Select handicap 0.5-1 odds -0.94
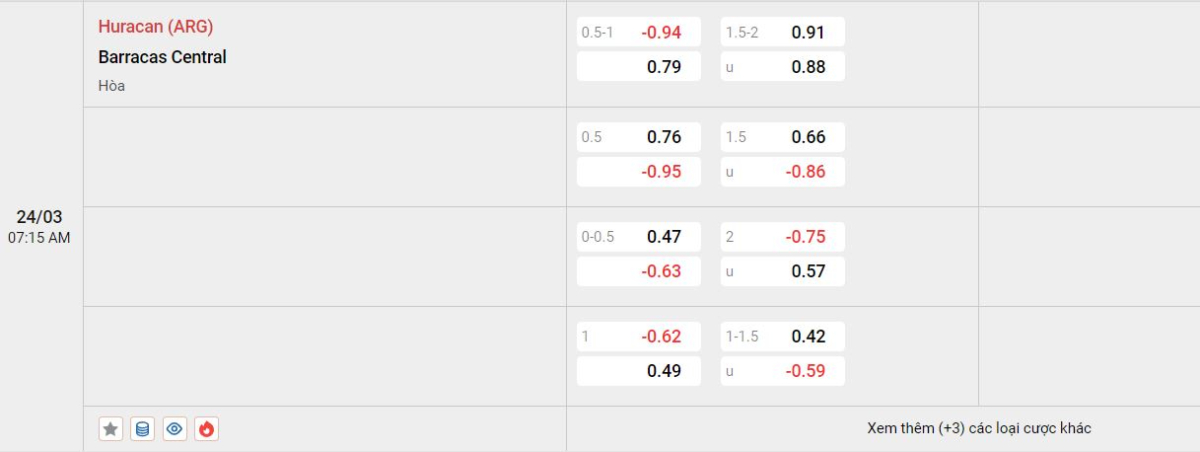The height and width of the screenshot is (452, 1200). (x=639, y=32)
